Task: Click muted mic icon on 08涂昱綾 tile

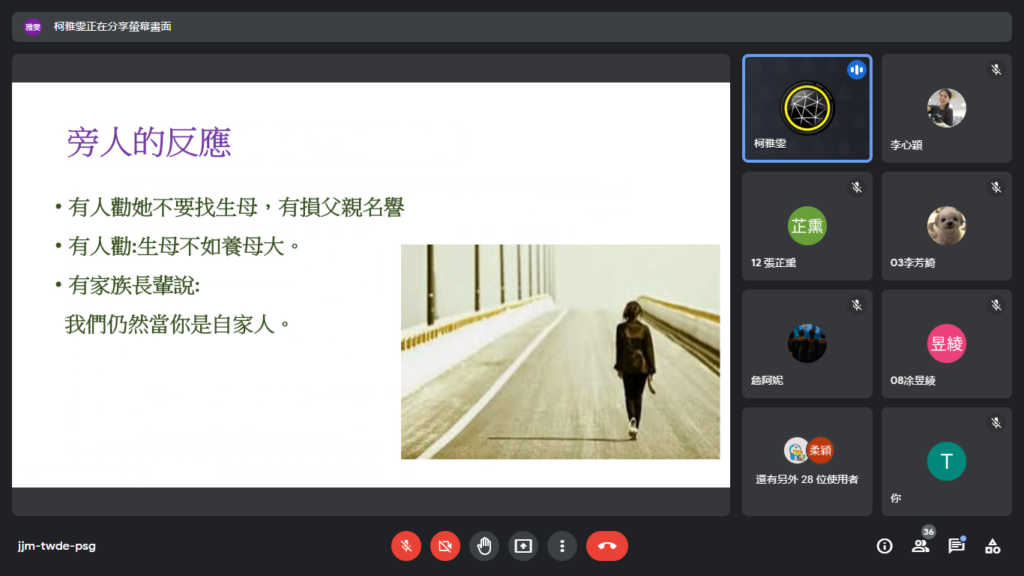Action: [x=996, y=305]
